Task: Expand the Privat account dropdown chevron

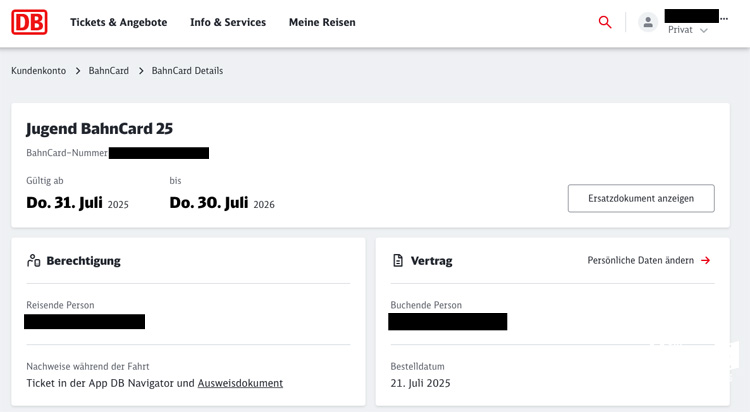Action: coord(704,31)
